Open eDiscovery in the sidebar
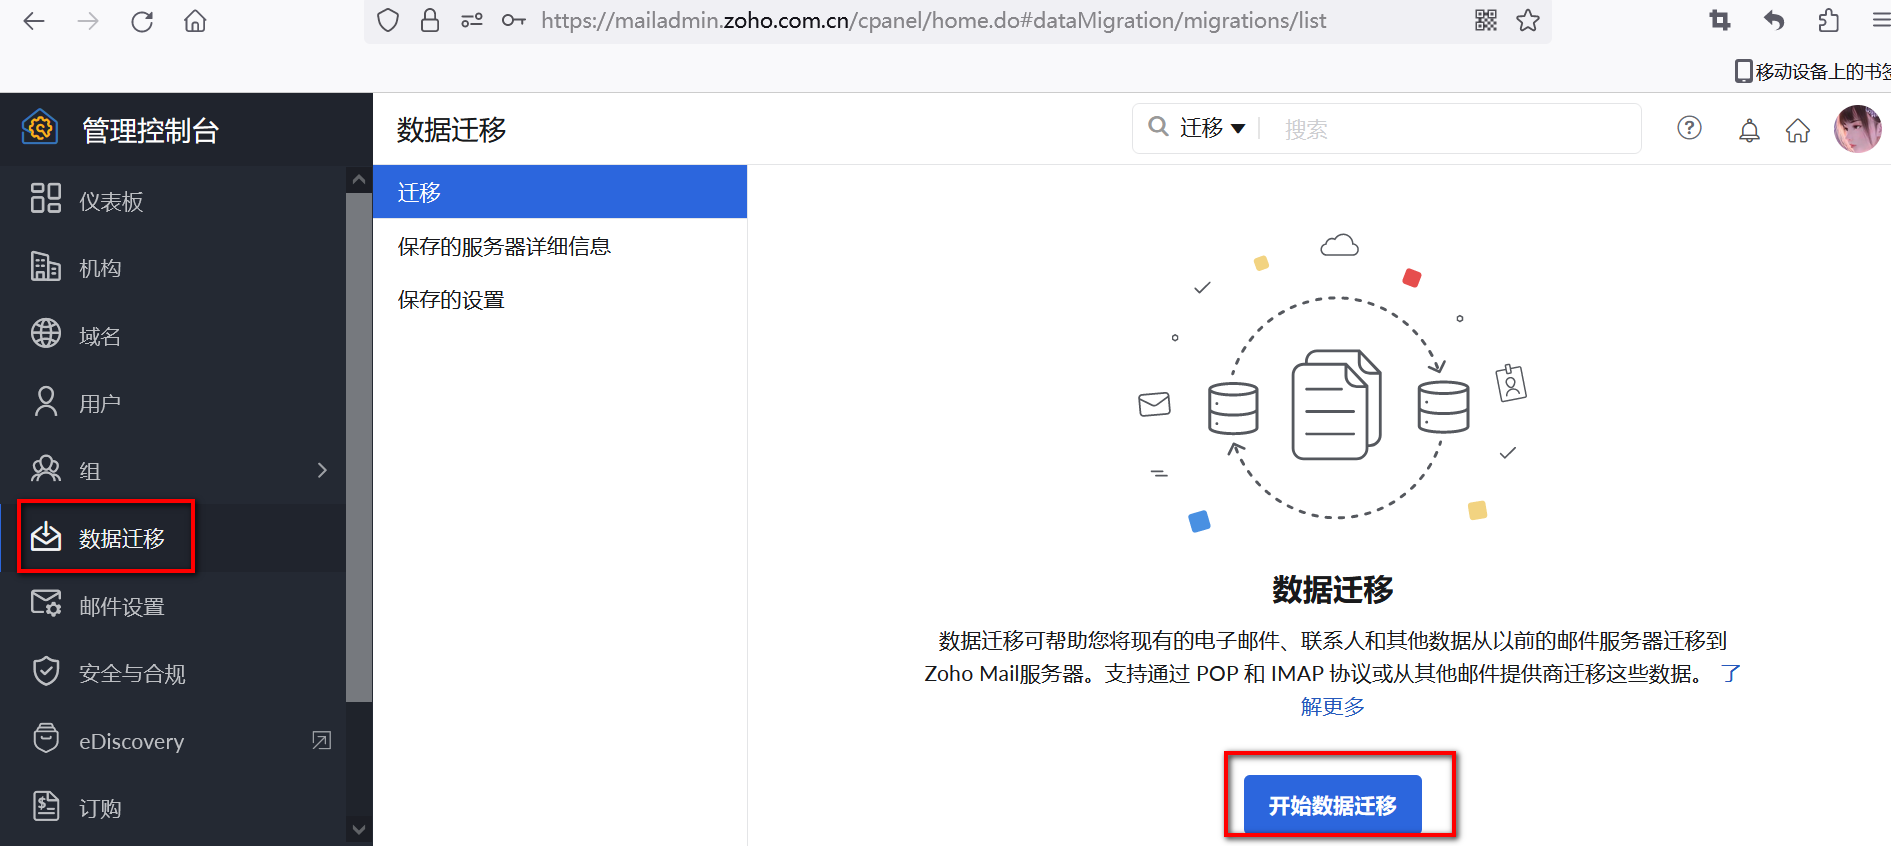Image resolution: width=1891 pixels, height=846 pixels. [172, 741]
